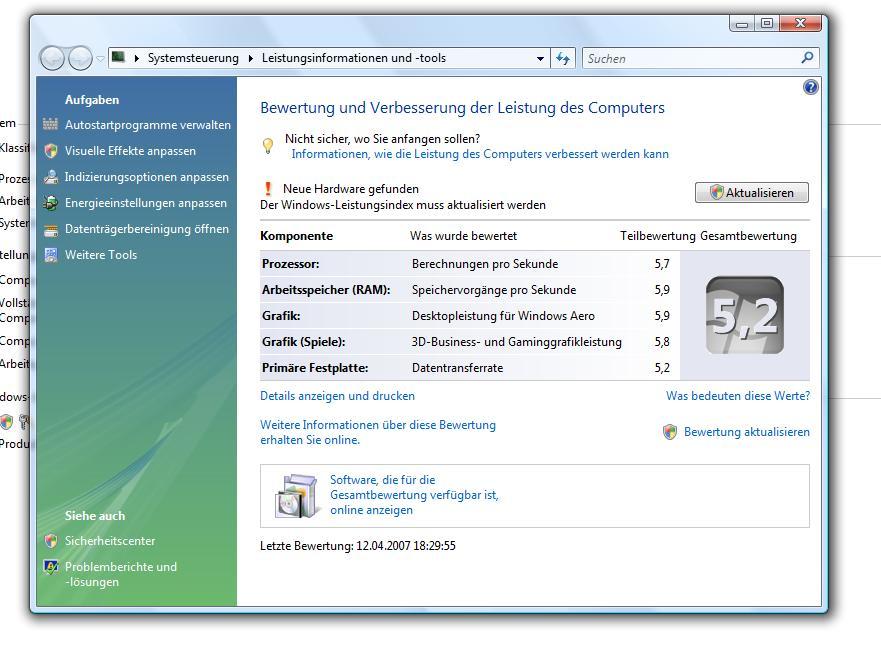The width and height of the screenshot is (881, 650).
Task: Open Weitere Informationen über diese Bewertung link
Action: click(x=378, y=432)
